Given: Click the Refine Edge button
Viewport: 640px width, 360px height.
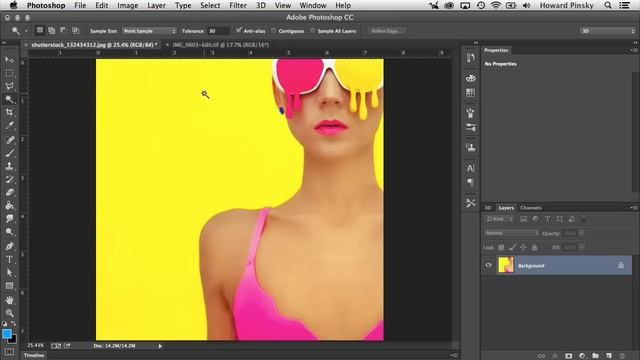Looking at the screenshot, I should click(x=387, y=31).
